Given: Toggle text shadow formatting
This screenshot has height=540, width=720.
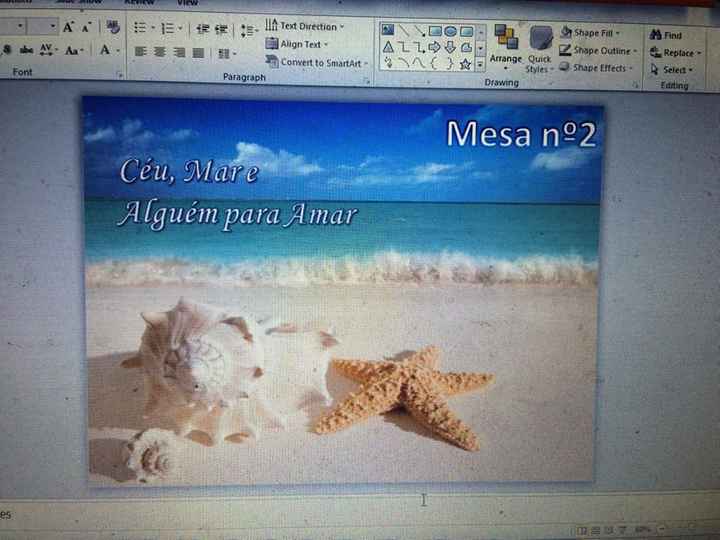Looking at the screenshot, I should coord(7,50).
